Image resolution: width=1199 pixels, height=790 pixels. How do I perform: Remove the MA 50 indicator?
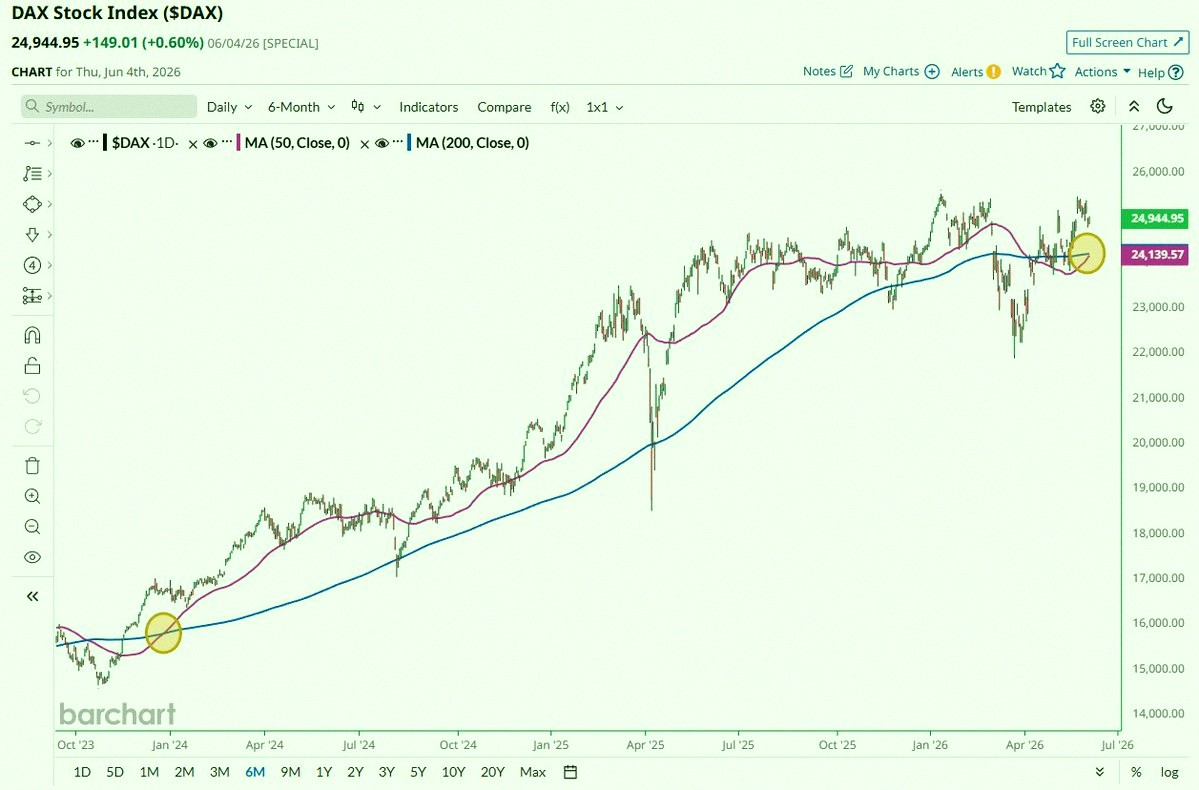click(x=193, y=144)
